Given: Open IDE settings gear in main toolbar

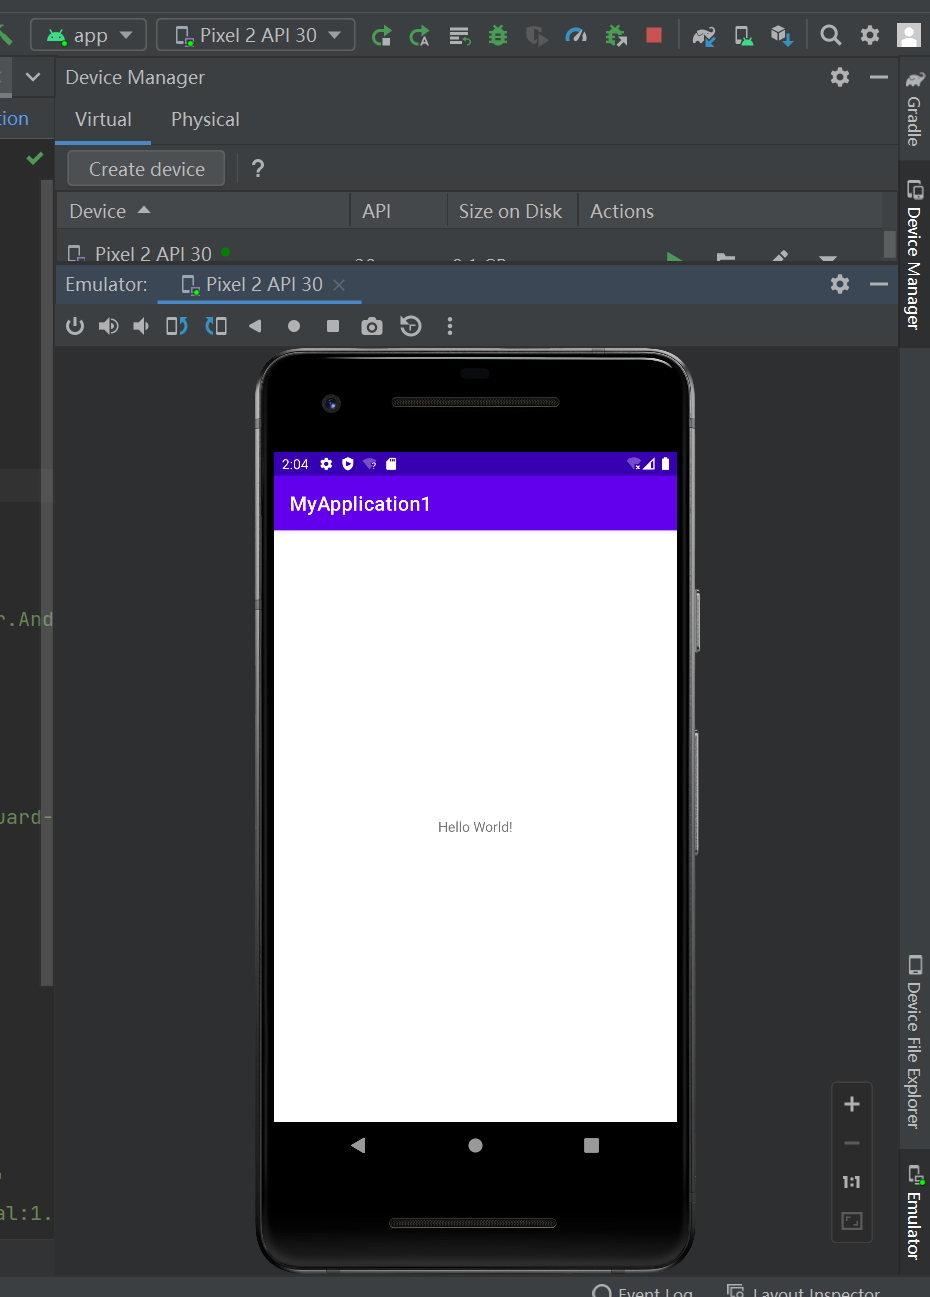Looking at the screenshot, I should [870, 35].
